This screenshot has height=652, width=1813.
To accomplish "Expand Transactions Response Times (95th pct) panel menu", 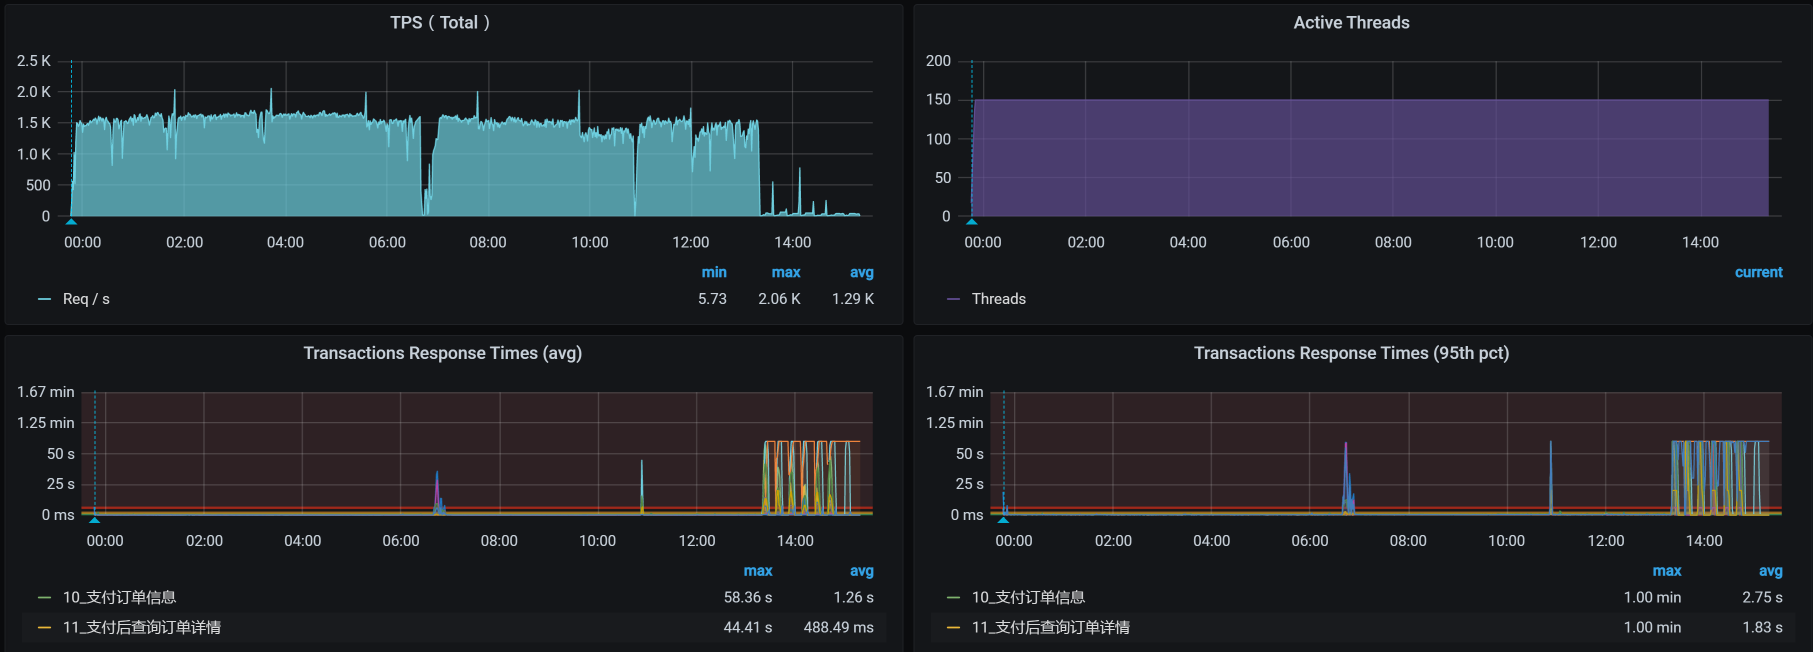I will pyautogui.click(x=1351, y=353).
